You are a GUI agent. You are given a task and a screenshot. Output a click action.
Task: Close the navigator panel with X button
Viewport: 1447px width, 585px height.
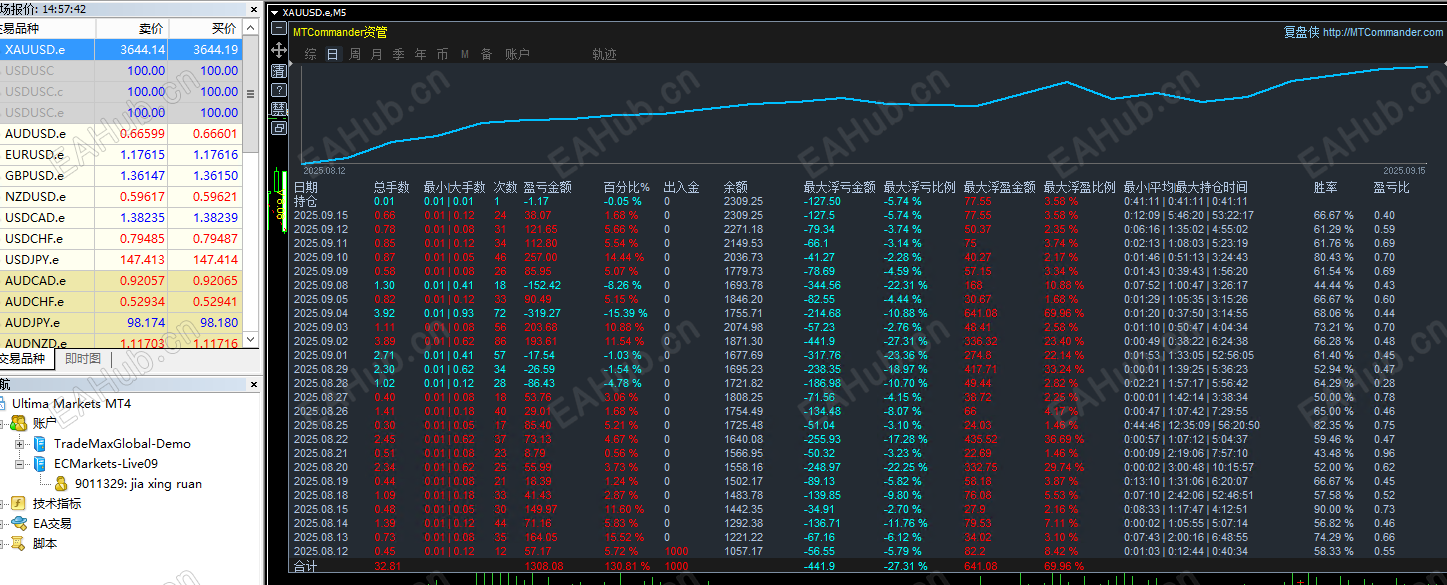[x=252, y=384]
